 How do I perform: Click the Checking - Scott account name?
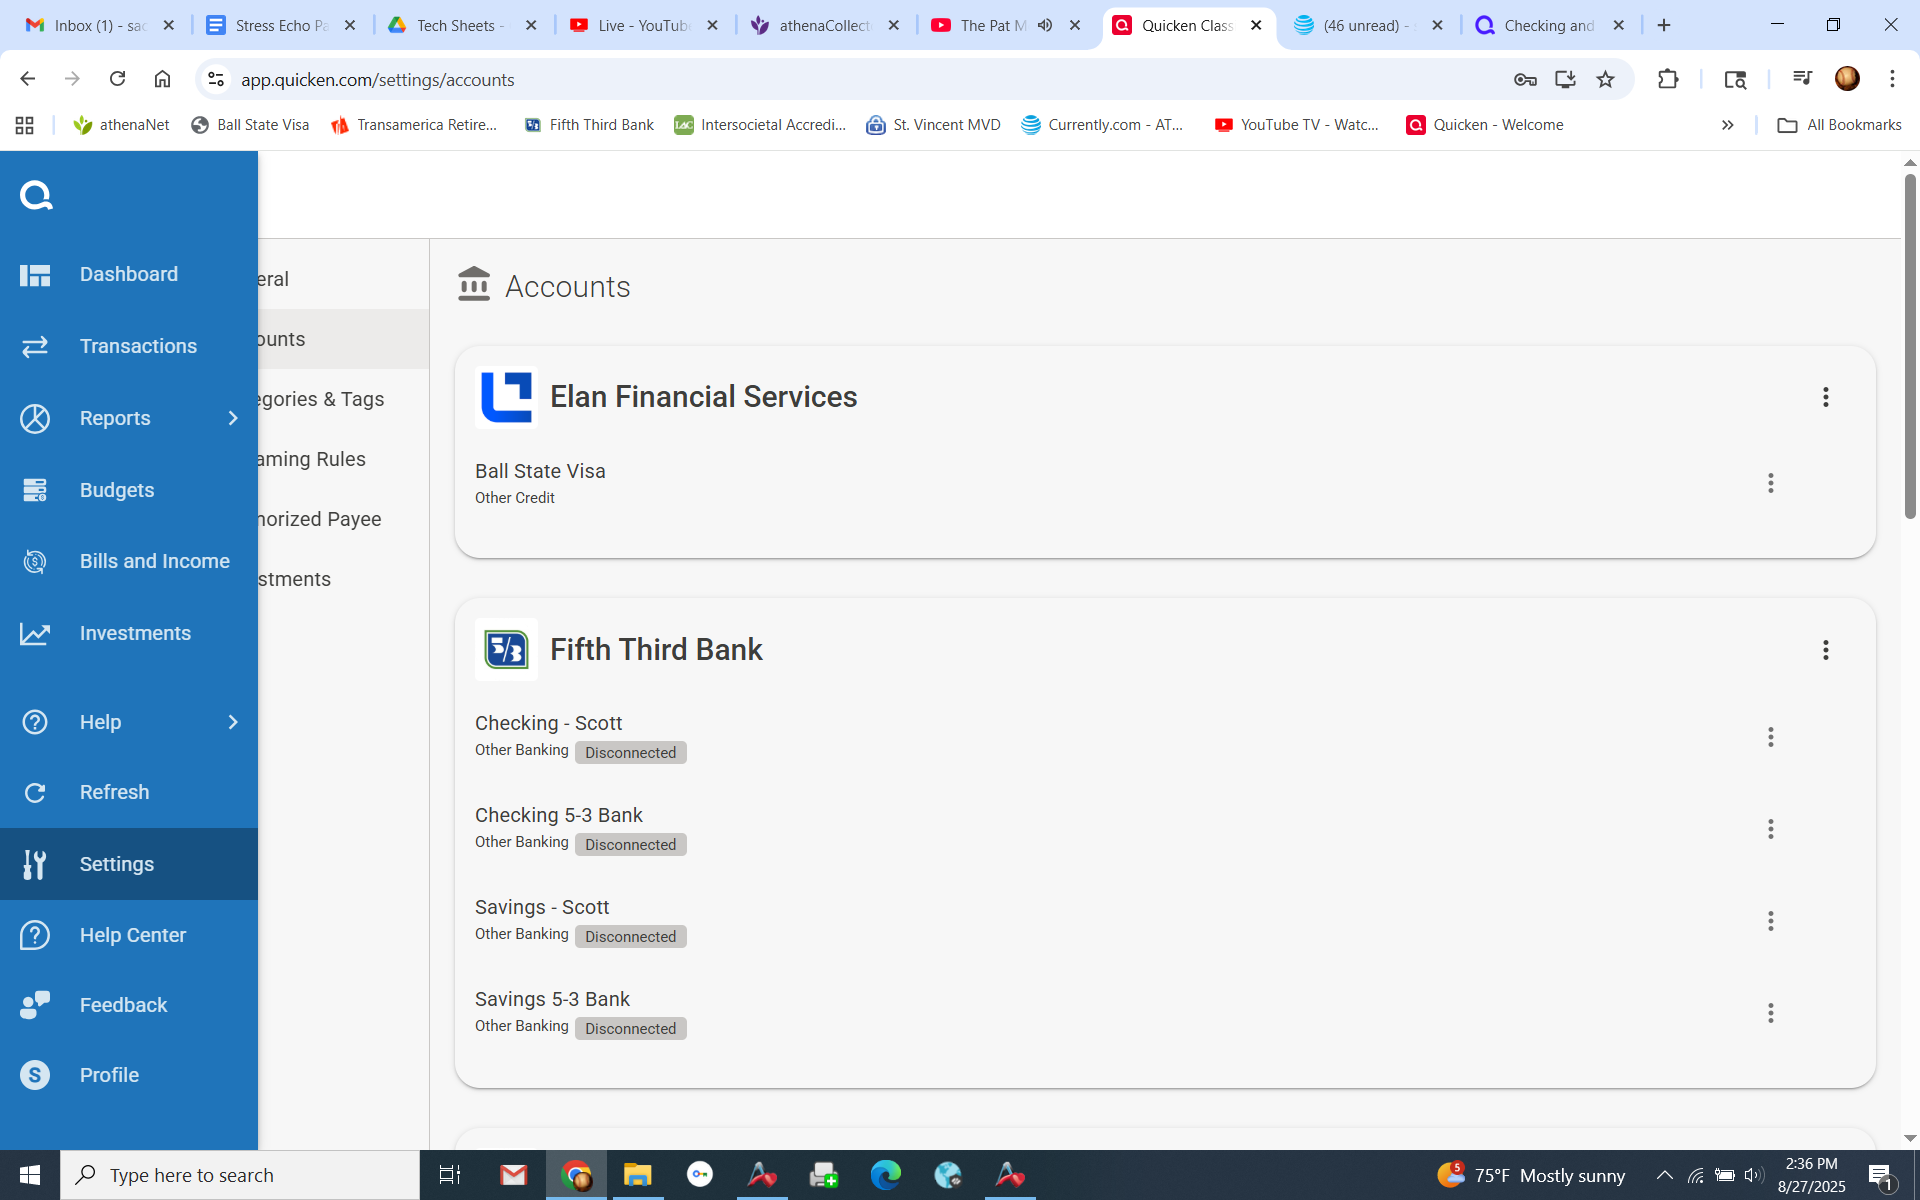coord(548,723)
